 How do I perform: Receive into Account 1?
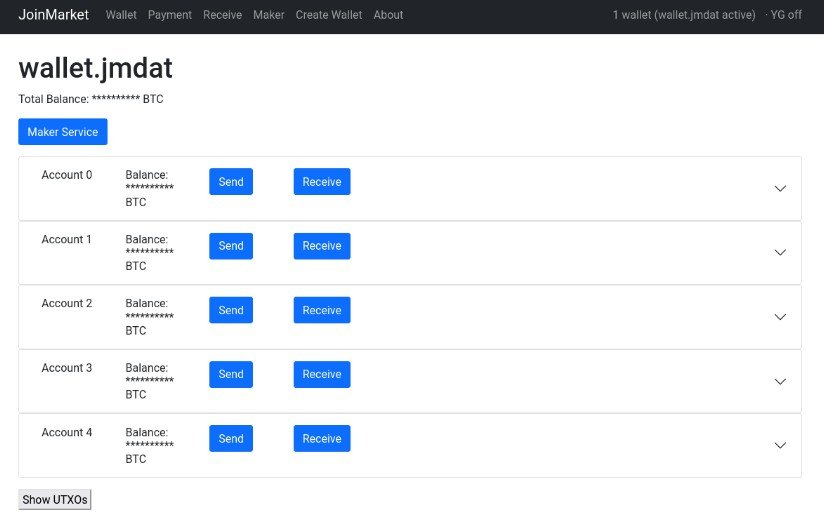[x=322, y=246]
